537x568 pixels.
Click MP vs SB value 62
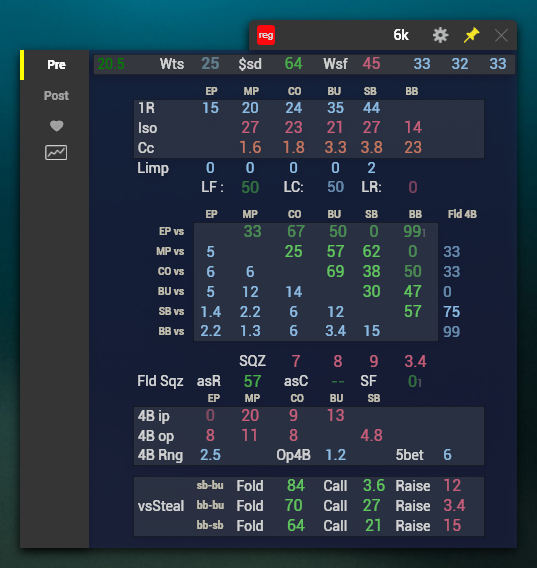371,251
